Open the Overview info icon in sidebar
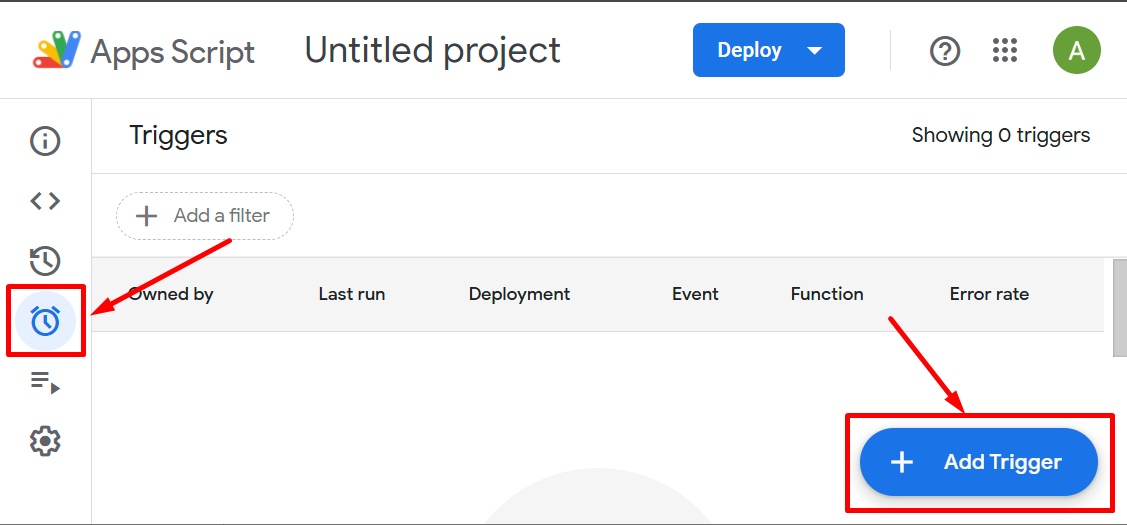This screenshot has height=525, width=1127. 45,141
